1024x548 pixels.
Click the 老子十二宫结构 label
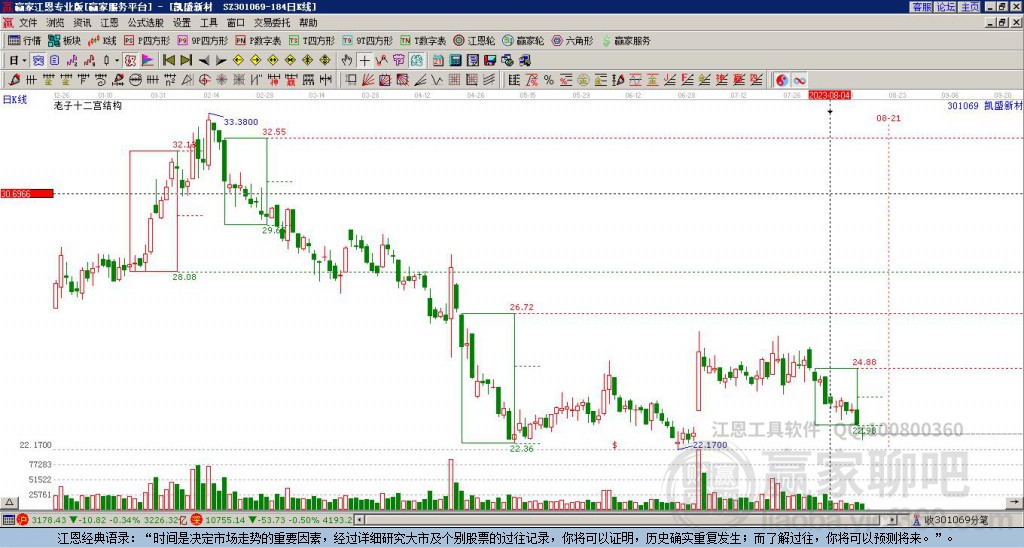pyautogui.click(x=88, y=105)
